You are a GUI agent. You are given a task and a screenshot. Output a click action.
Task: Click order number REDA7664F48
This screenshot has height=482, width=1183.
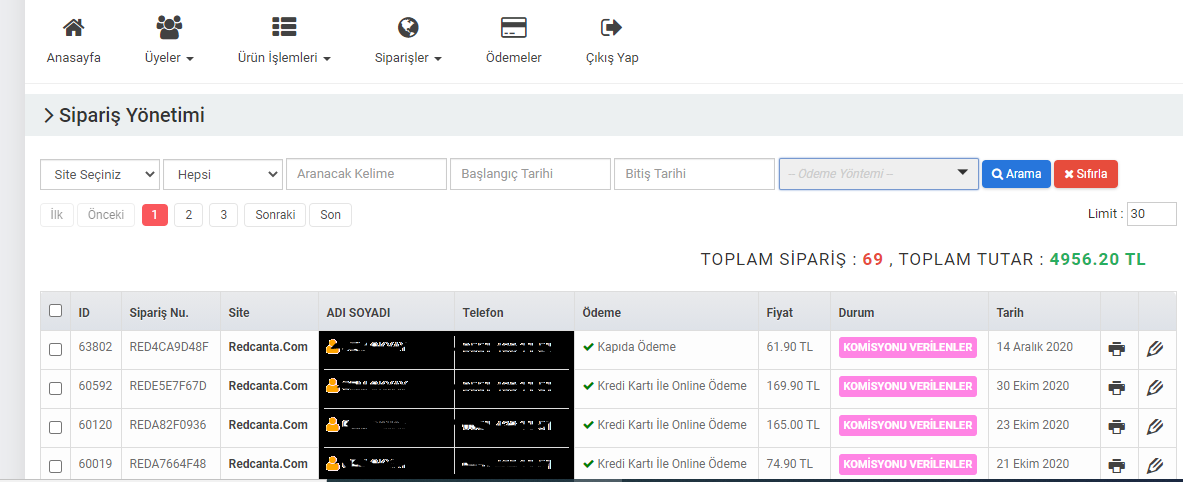(167, 464)
